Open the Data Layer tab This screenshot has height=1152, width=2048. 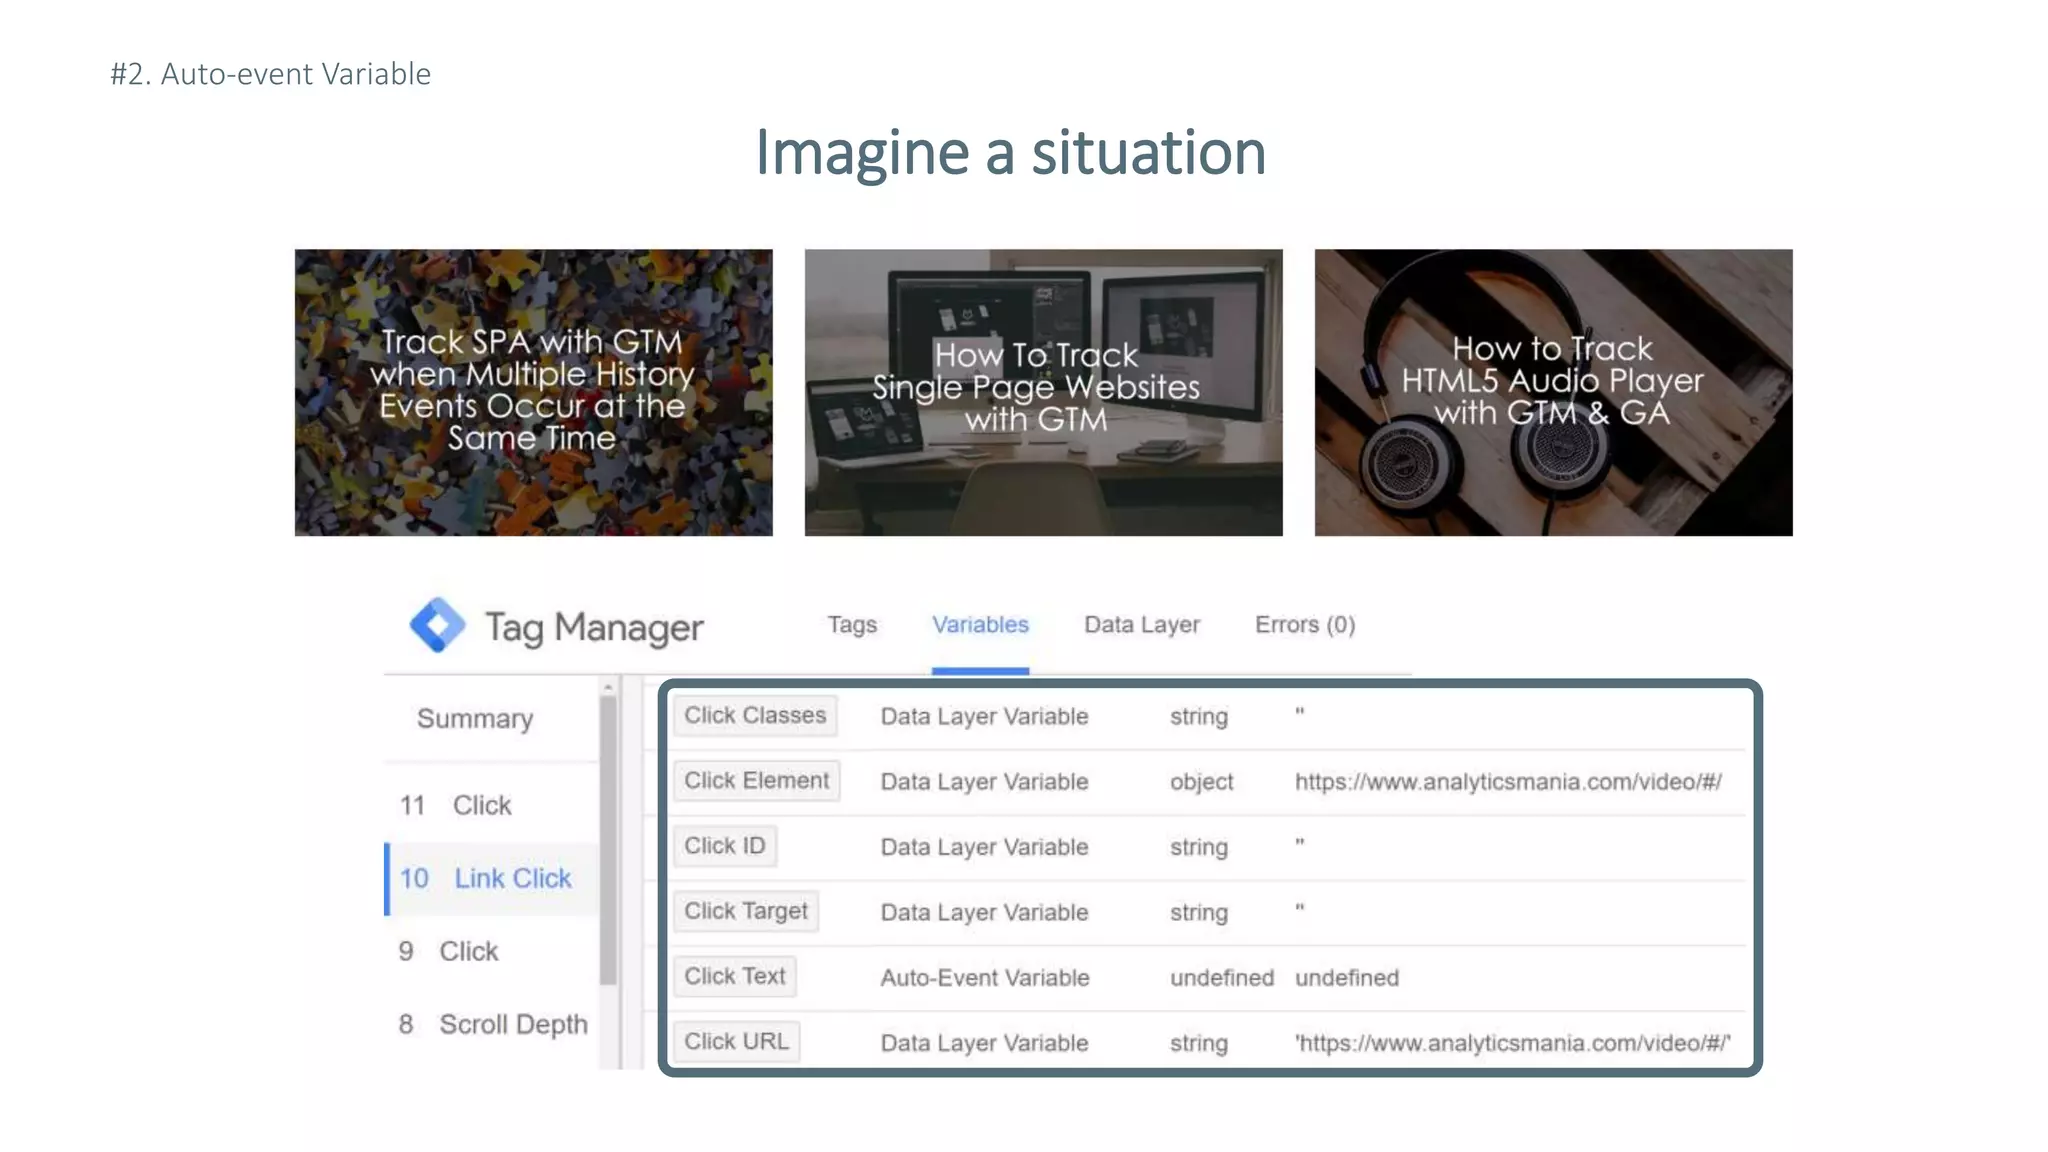tap(1142, 625)
